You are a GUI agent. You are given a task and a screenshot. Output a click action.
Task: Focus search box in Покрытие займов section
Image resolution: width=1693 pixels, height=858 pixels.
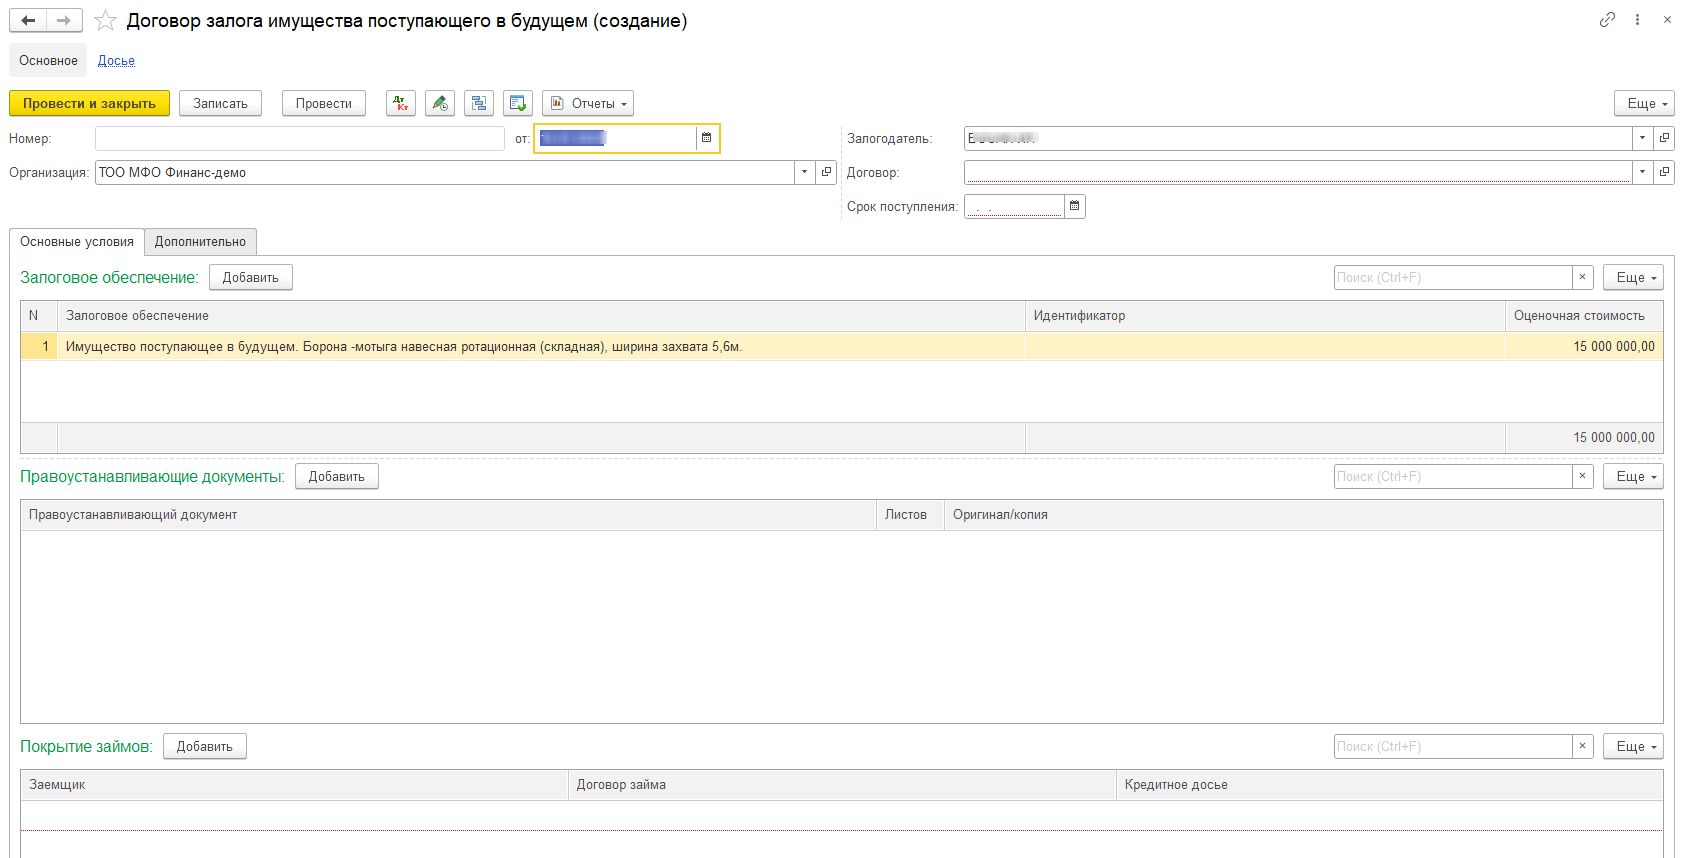[1453, 746]
